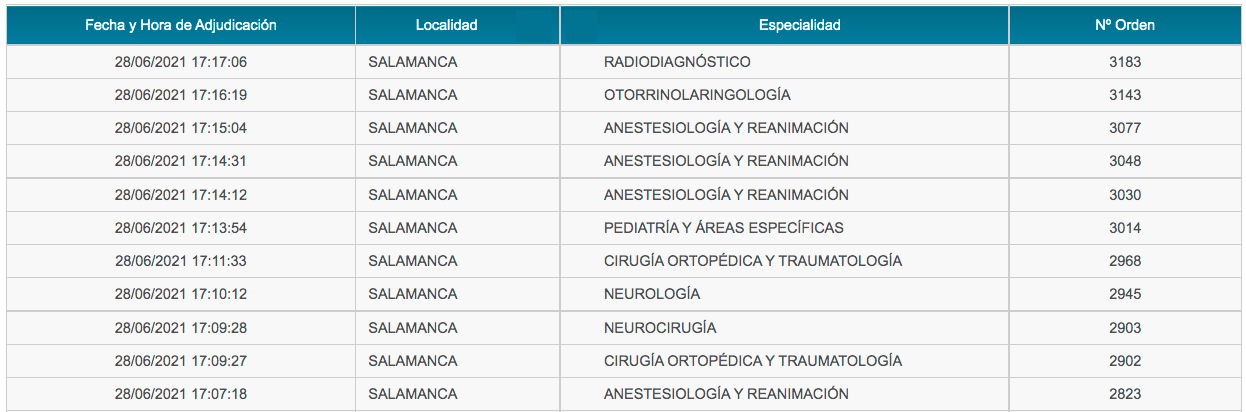Select order number 2902
Viewport: 1246px width, 412px height.
pos(1124,361)
